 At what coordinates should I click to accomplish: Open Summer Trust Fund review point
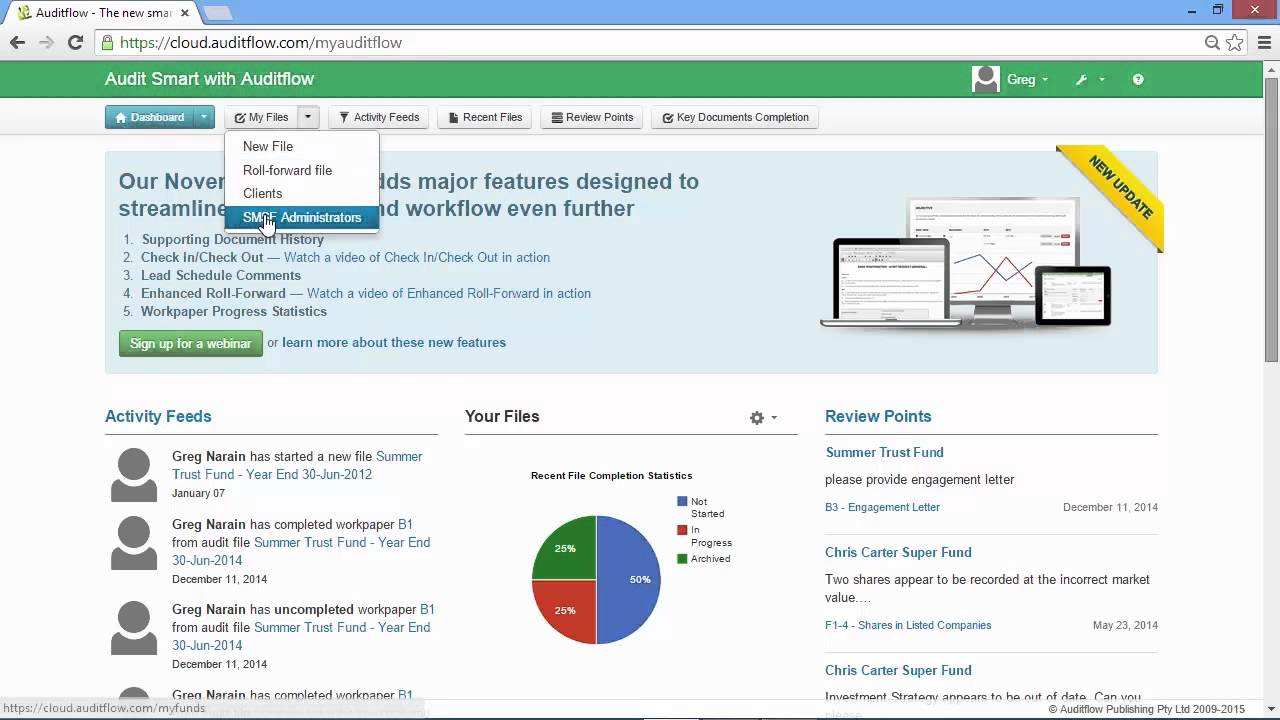tap(884, 452)
